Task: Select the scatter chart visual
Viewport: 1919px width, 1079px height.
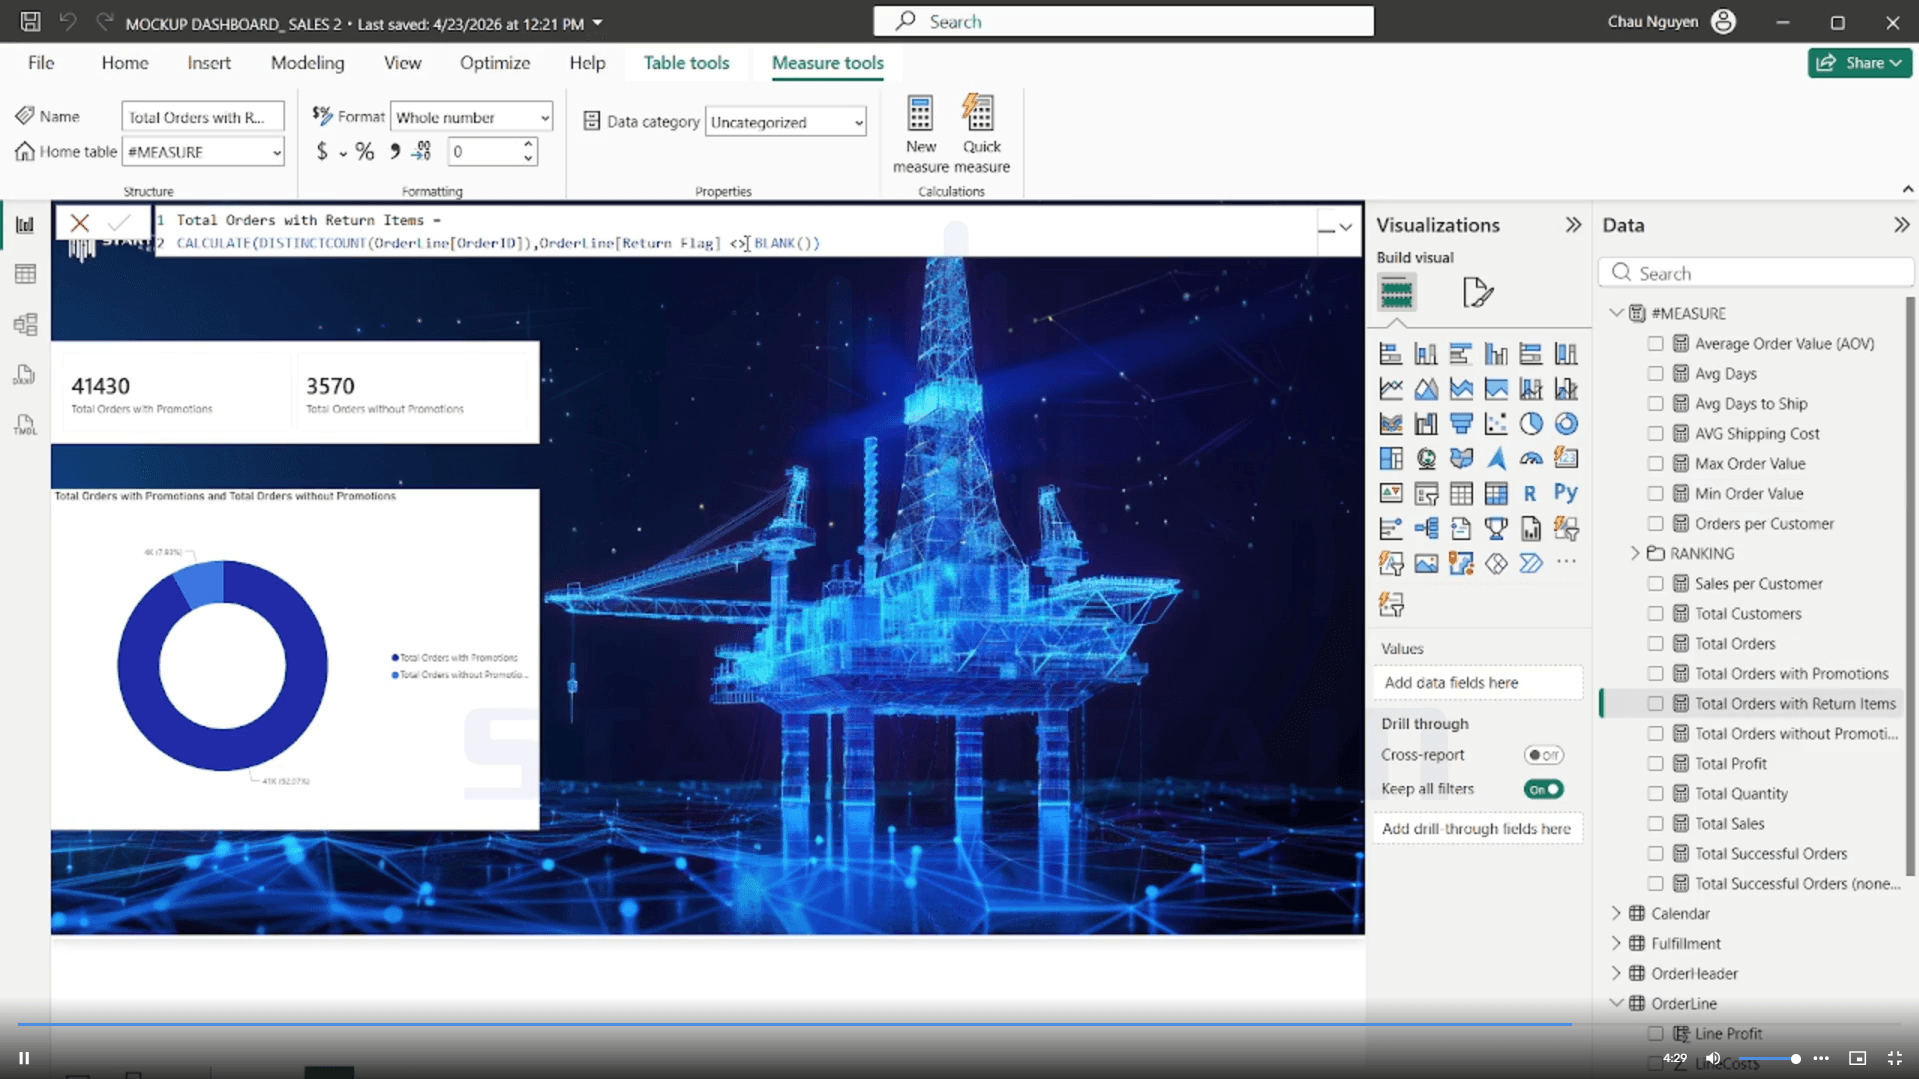Action: point(1495,424)
